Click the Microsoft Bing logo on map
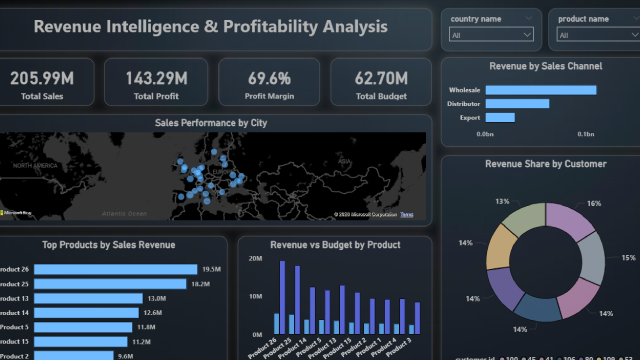Image resolution: width=640 pixels, height=360 pixels. click(16, 213)
